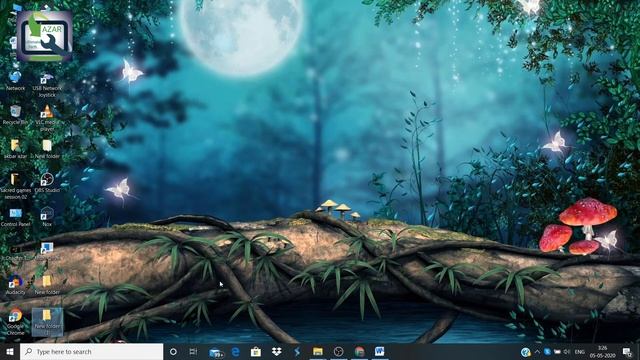Open Task View on the taskbar
The width and height of the screenshot is (640, 360).
coord(193,351)
